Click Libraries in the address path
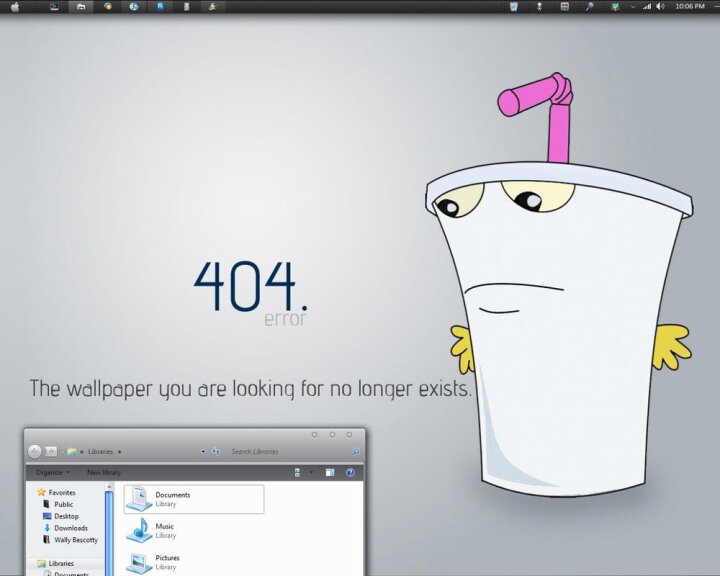 click(101, 452)
